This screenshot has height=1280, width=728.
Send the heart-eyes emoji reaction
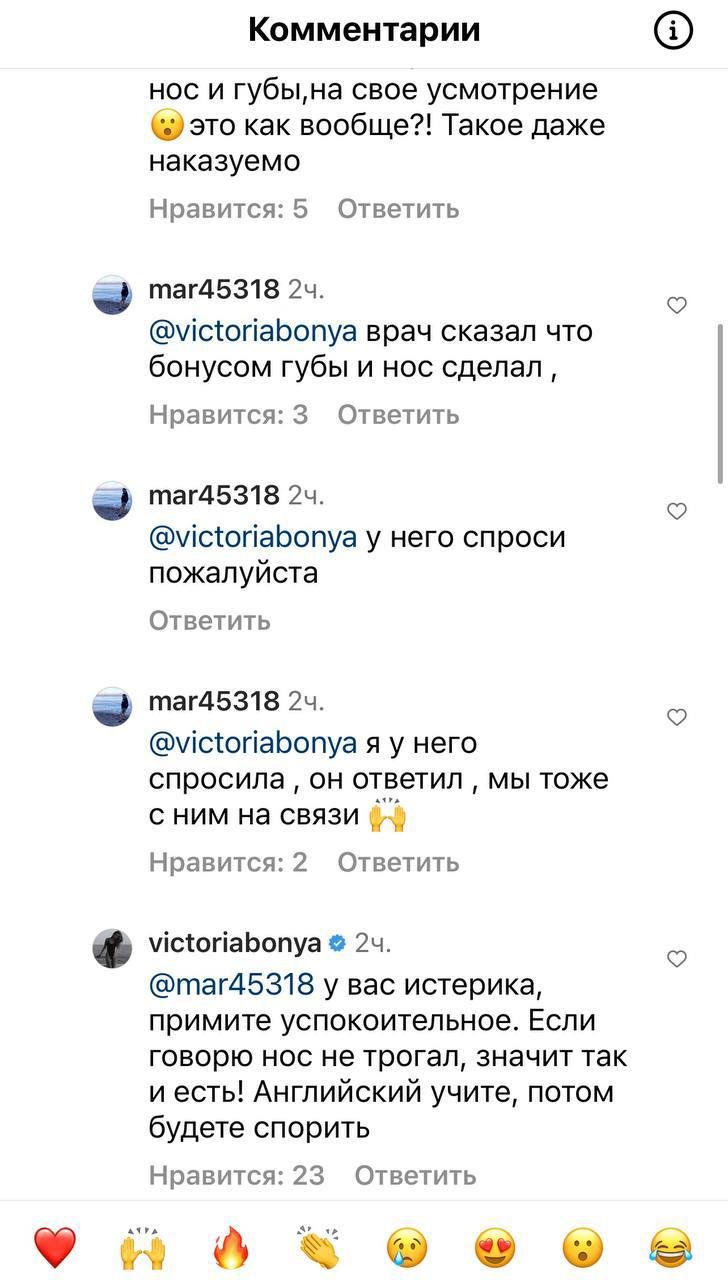495,1246
